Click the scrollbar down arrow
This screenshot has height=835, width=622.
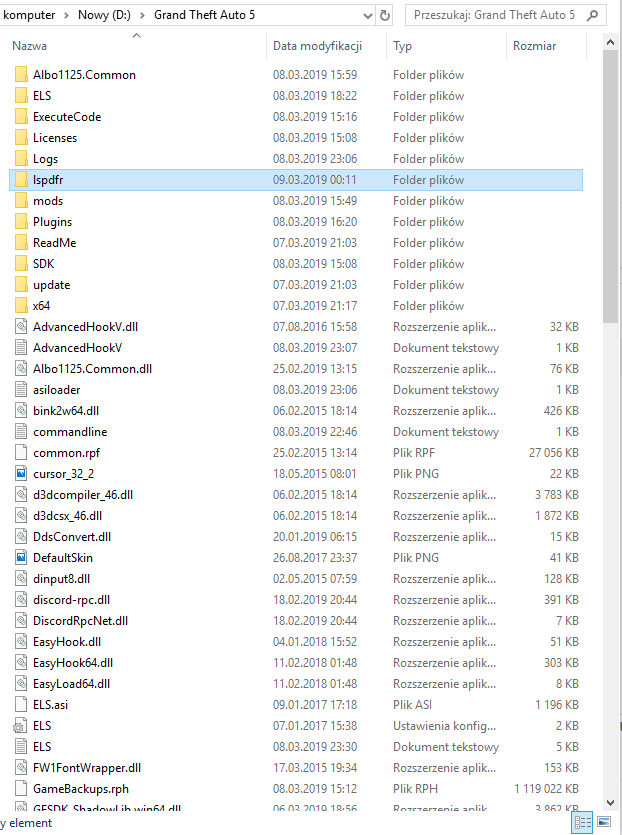click(610, 803)
